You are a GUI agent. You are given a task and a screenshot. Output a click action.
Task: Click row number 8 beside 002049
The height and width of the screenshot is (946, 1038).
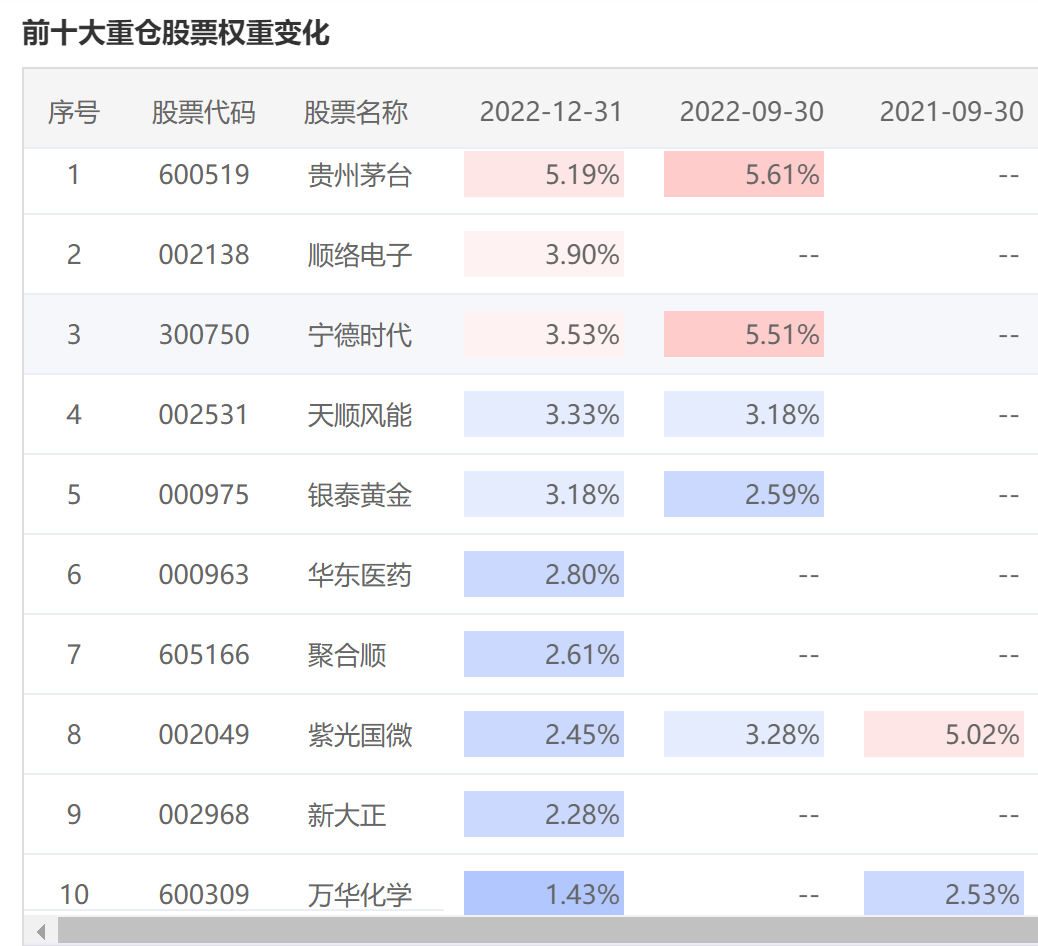coord(73,735)
